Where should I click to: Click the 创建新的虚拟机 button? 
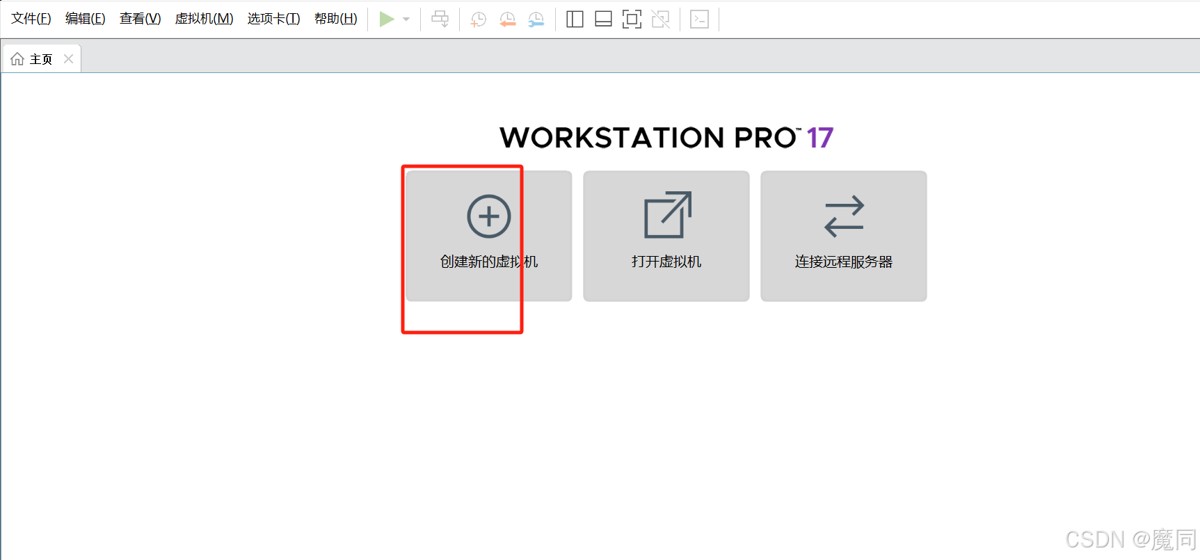click(x=489, y=236)
